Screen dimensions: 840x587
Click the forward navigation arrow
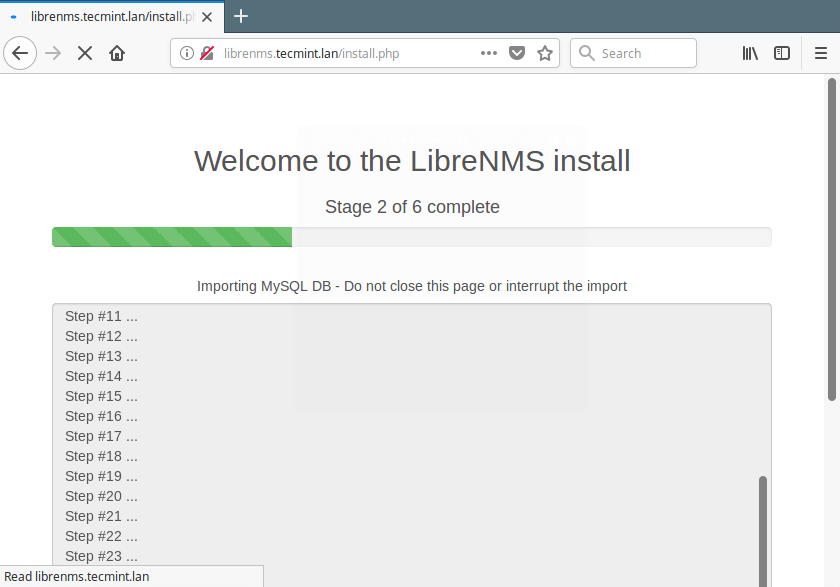(x=53, y=53)
